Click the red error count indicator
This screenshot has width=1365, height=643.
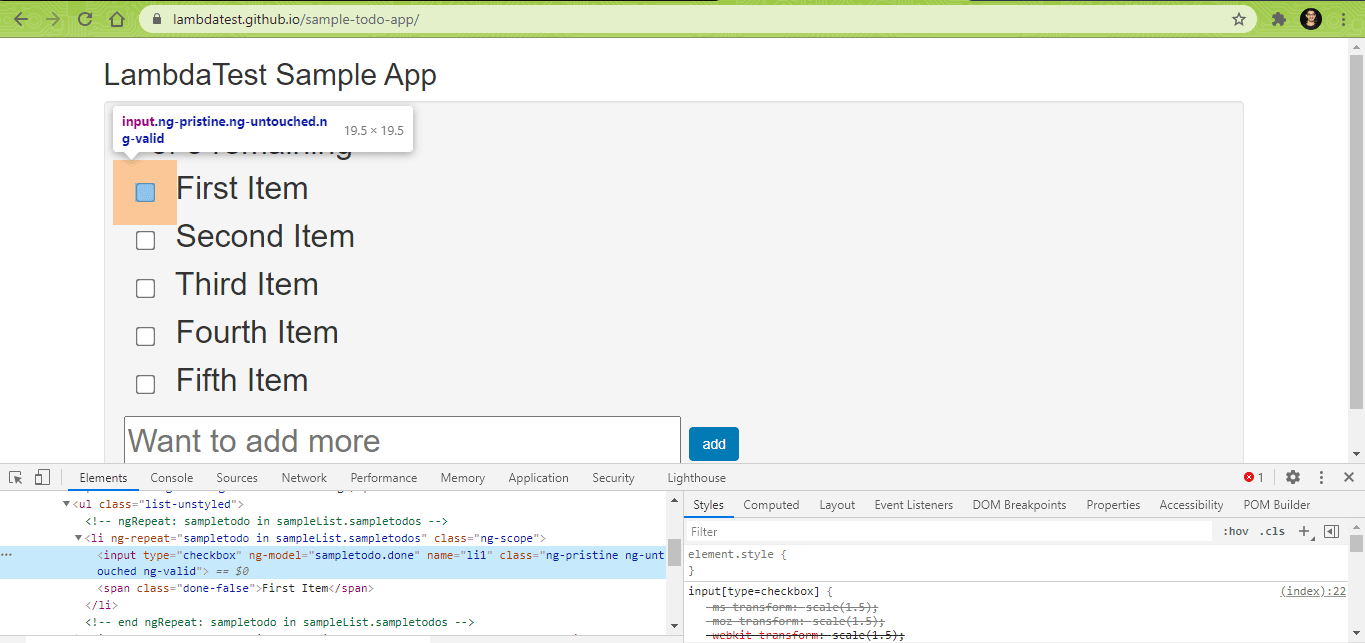(x=1254, y=478)
